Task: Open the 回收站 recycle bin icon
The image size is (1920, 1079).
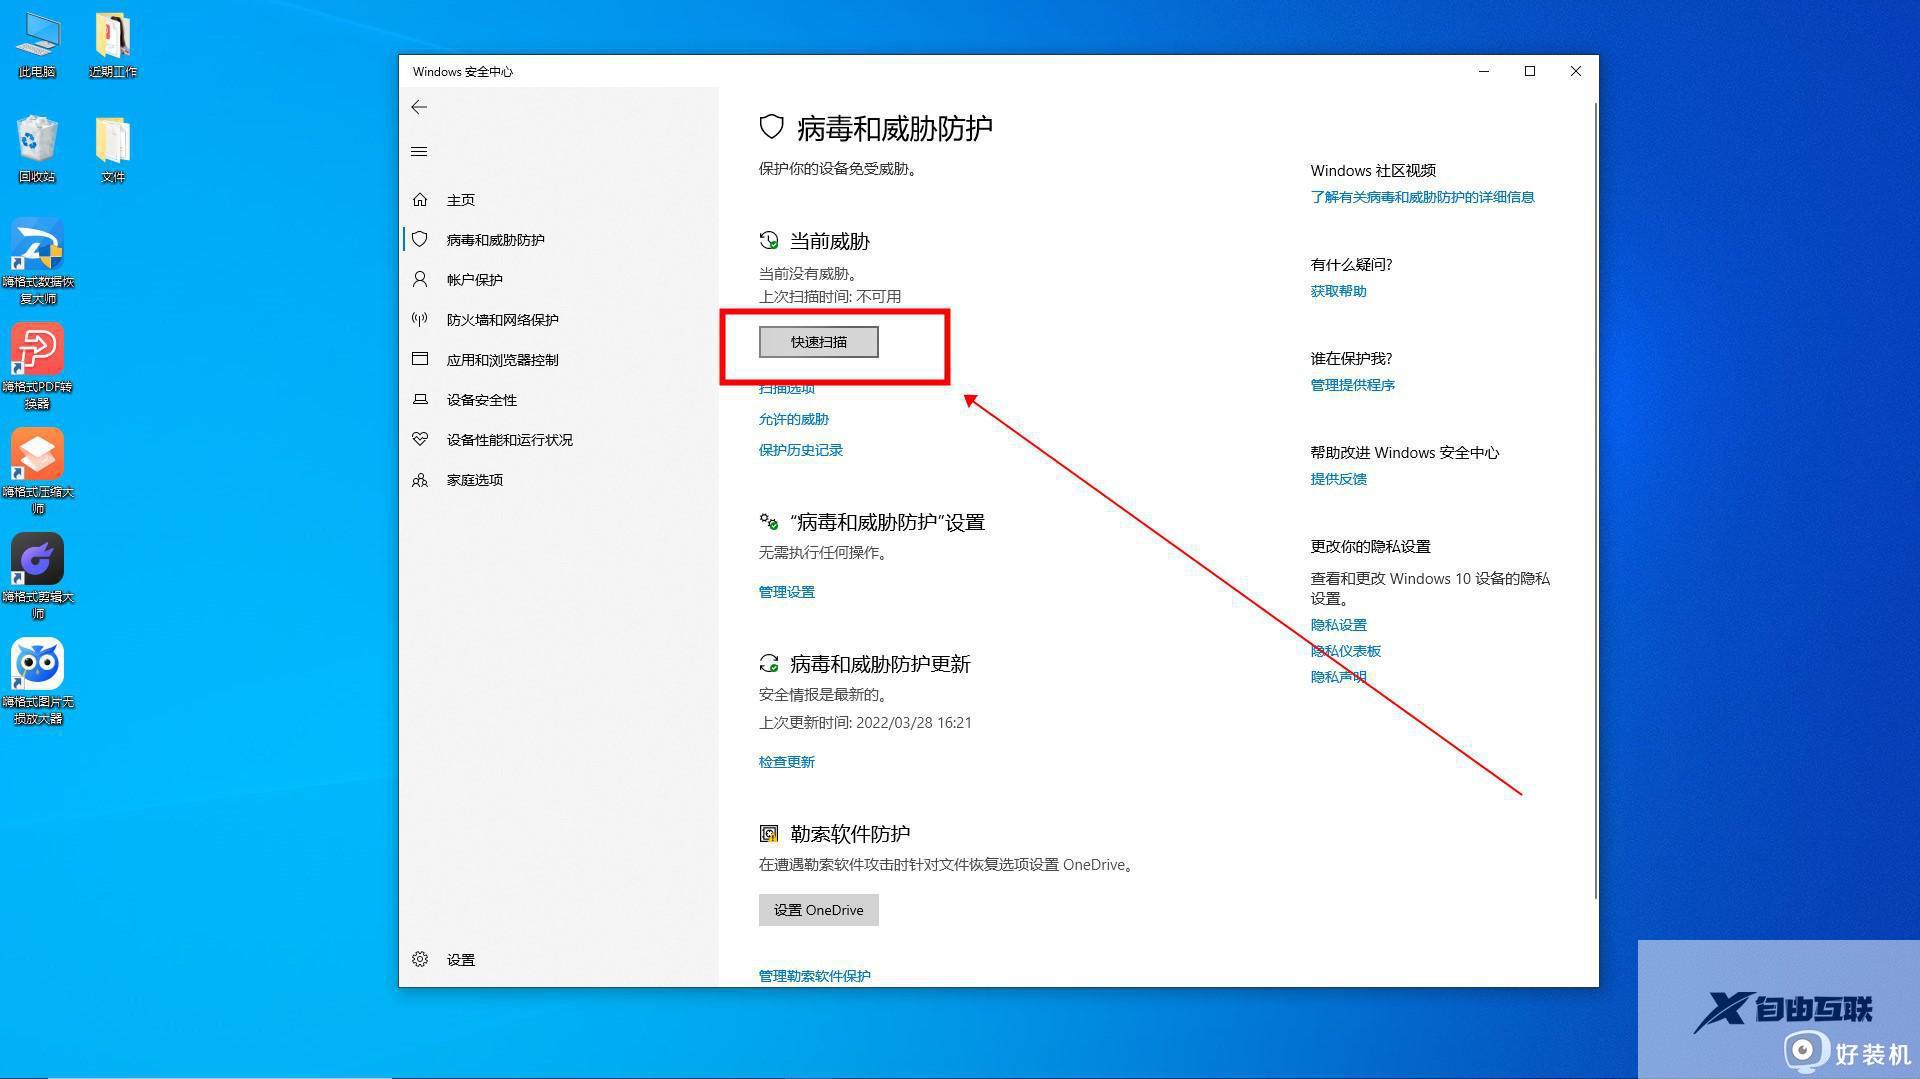Action: point(37,150)
